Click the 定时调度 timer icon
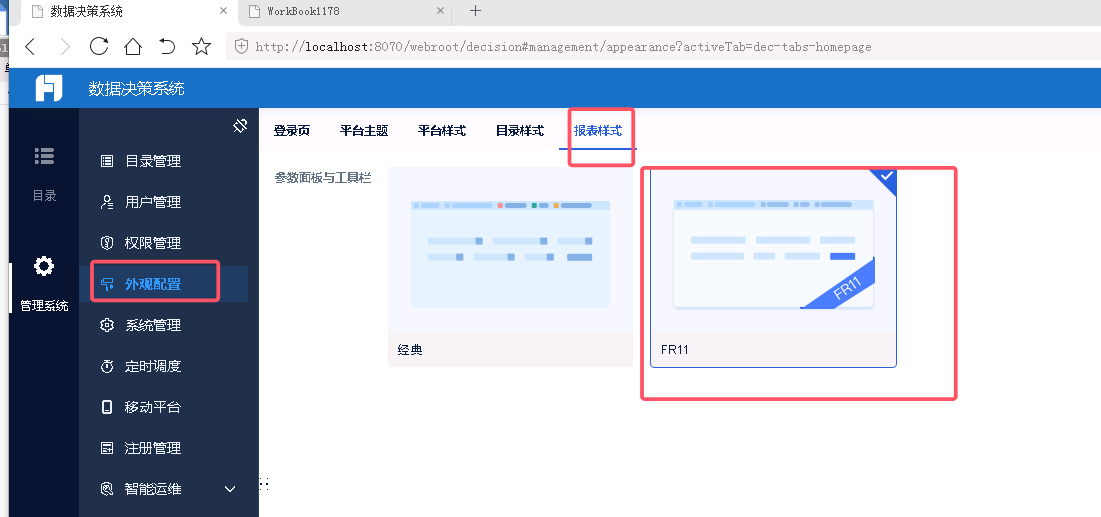This screenshot has height=517, width=1101. click(x=107, y=366)
